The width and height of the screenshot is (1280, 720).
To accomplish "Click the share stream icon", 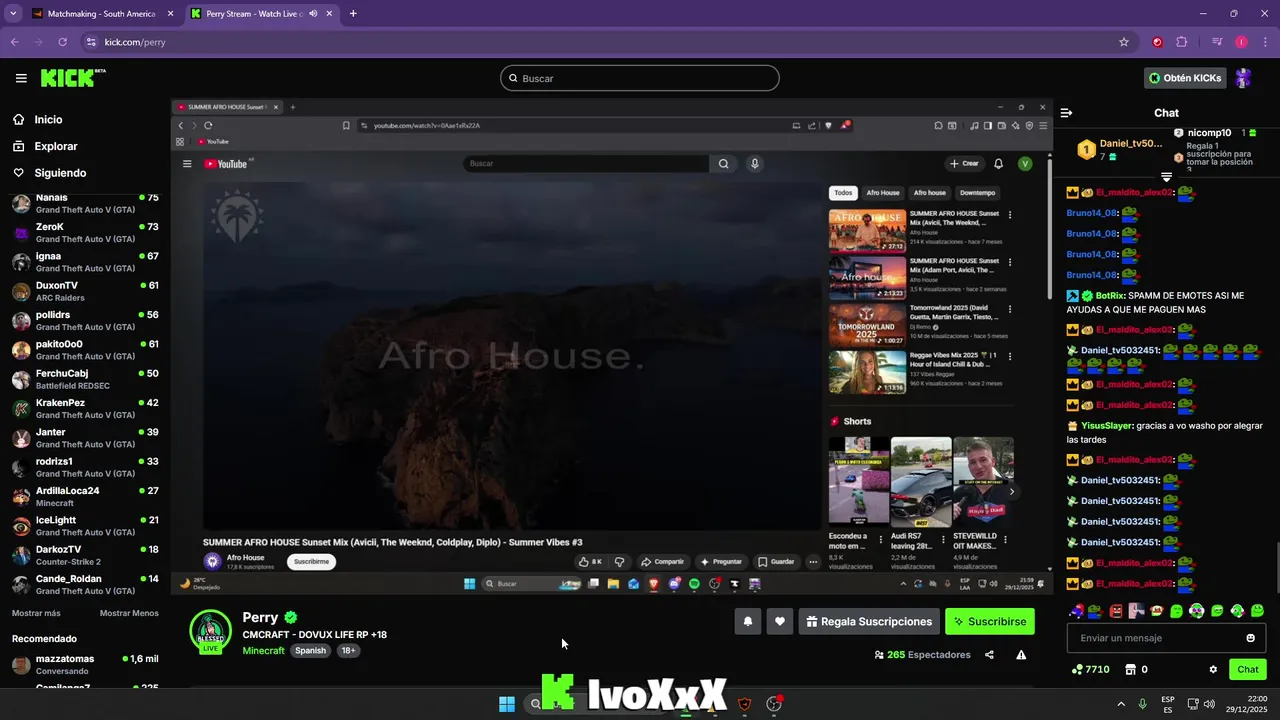I will coord(989,655).
